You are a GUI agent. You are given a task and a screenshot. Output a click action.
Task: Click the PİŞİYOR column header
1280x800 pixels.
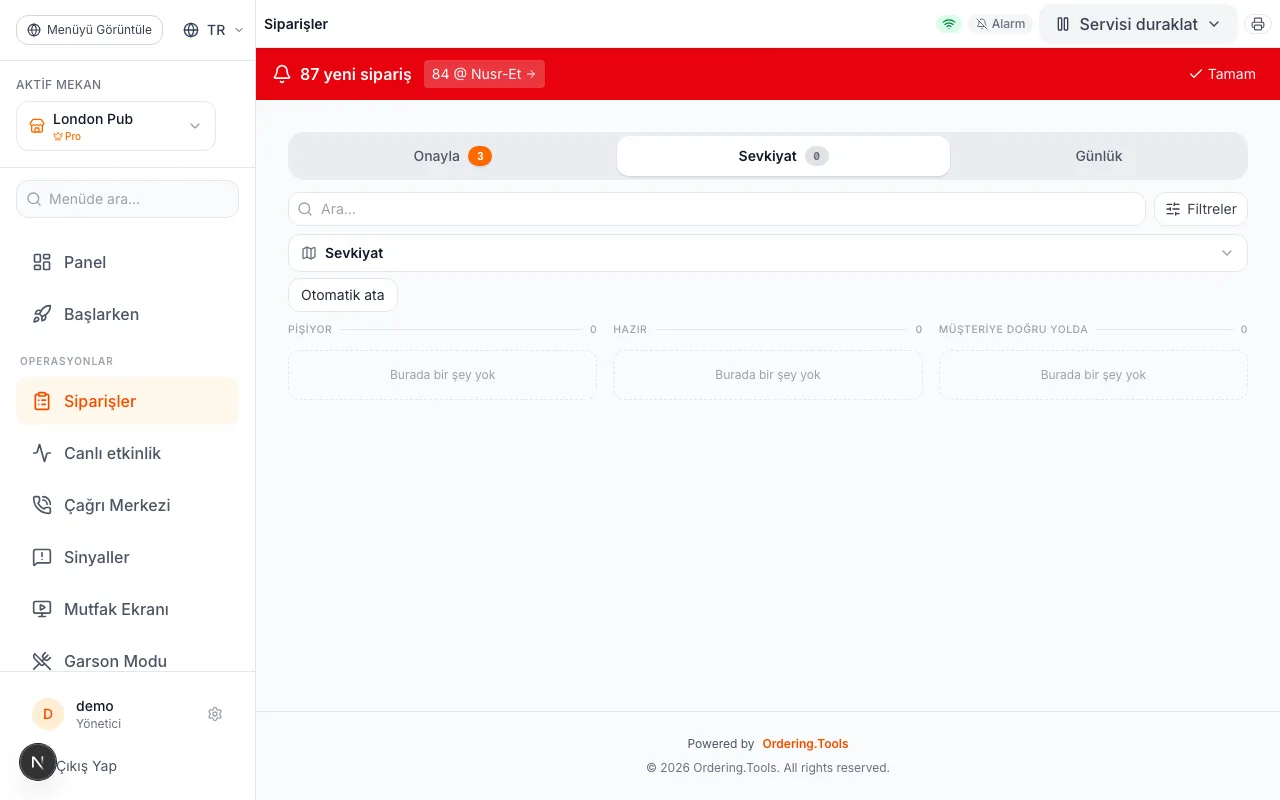pos(310,329)
